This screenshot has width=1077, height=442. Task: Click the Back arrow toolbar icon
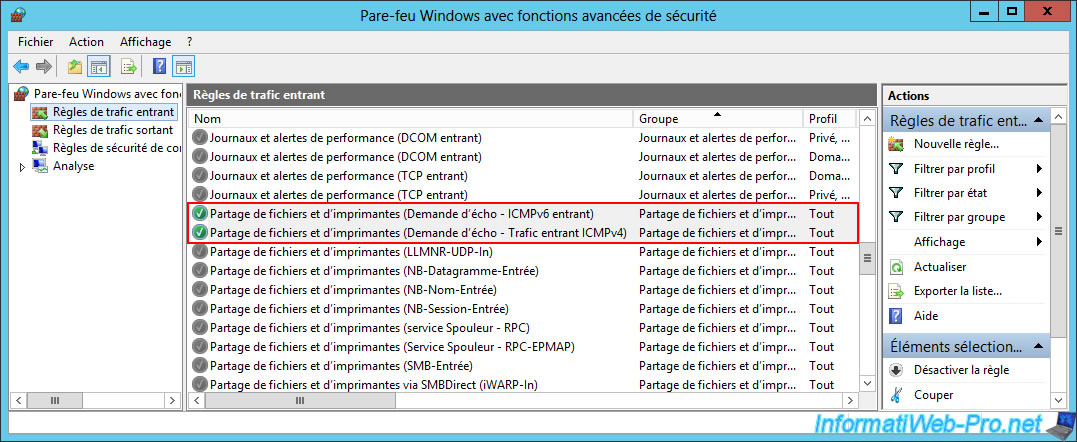(x=21, y=67)
